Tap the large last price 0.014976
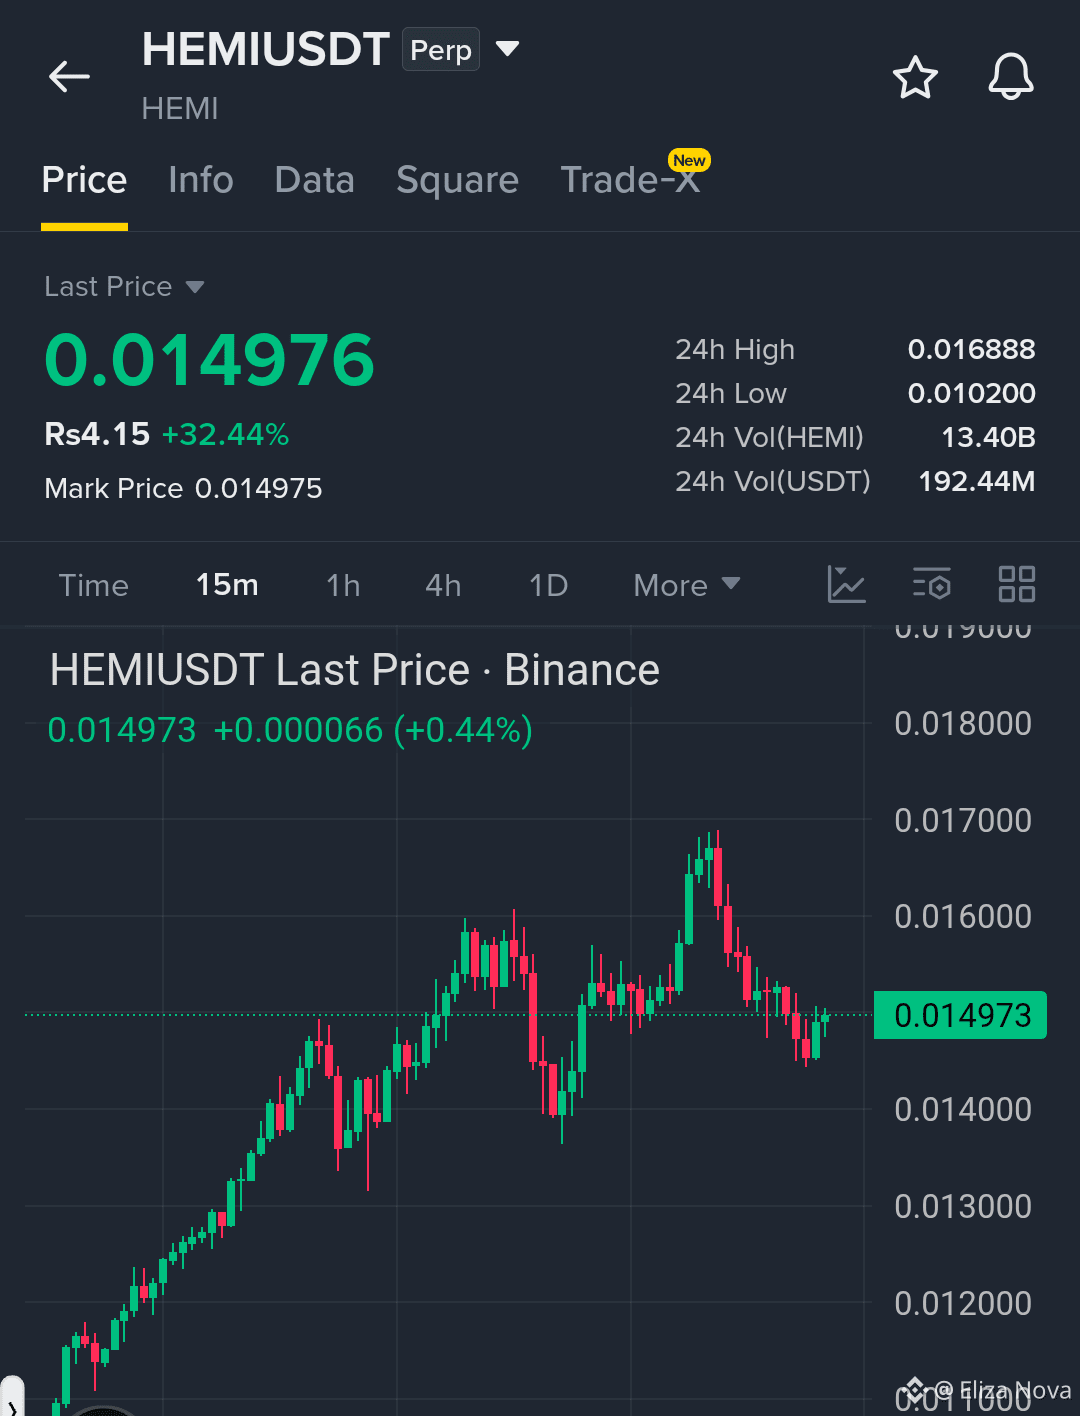 210,360
